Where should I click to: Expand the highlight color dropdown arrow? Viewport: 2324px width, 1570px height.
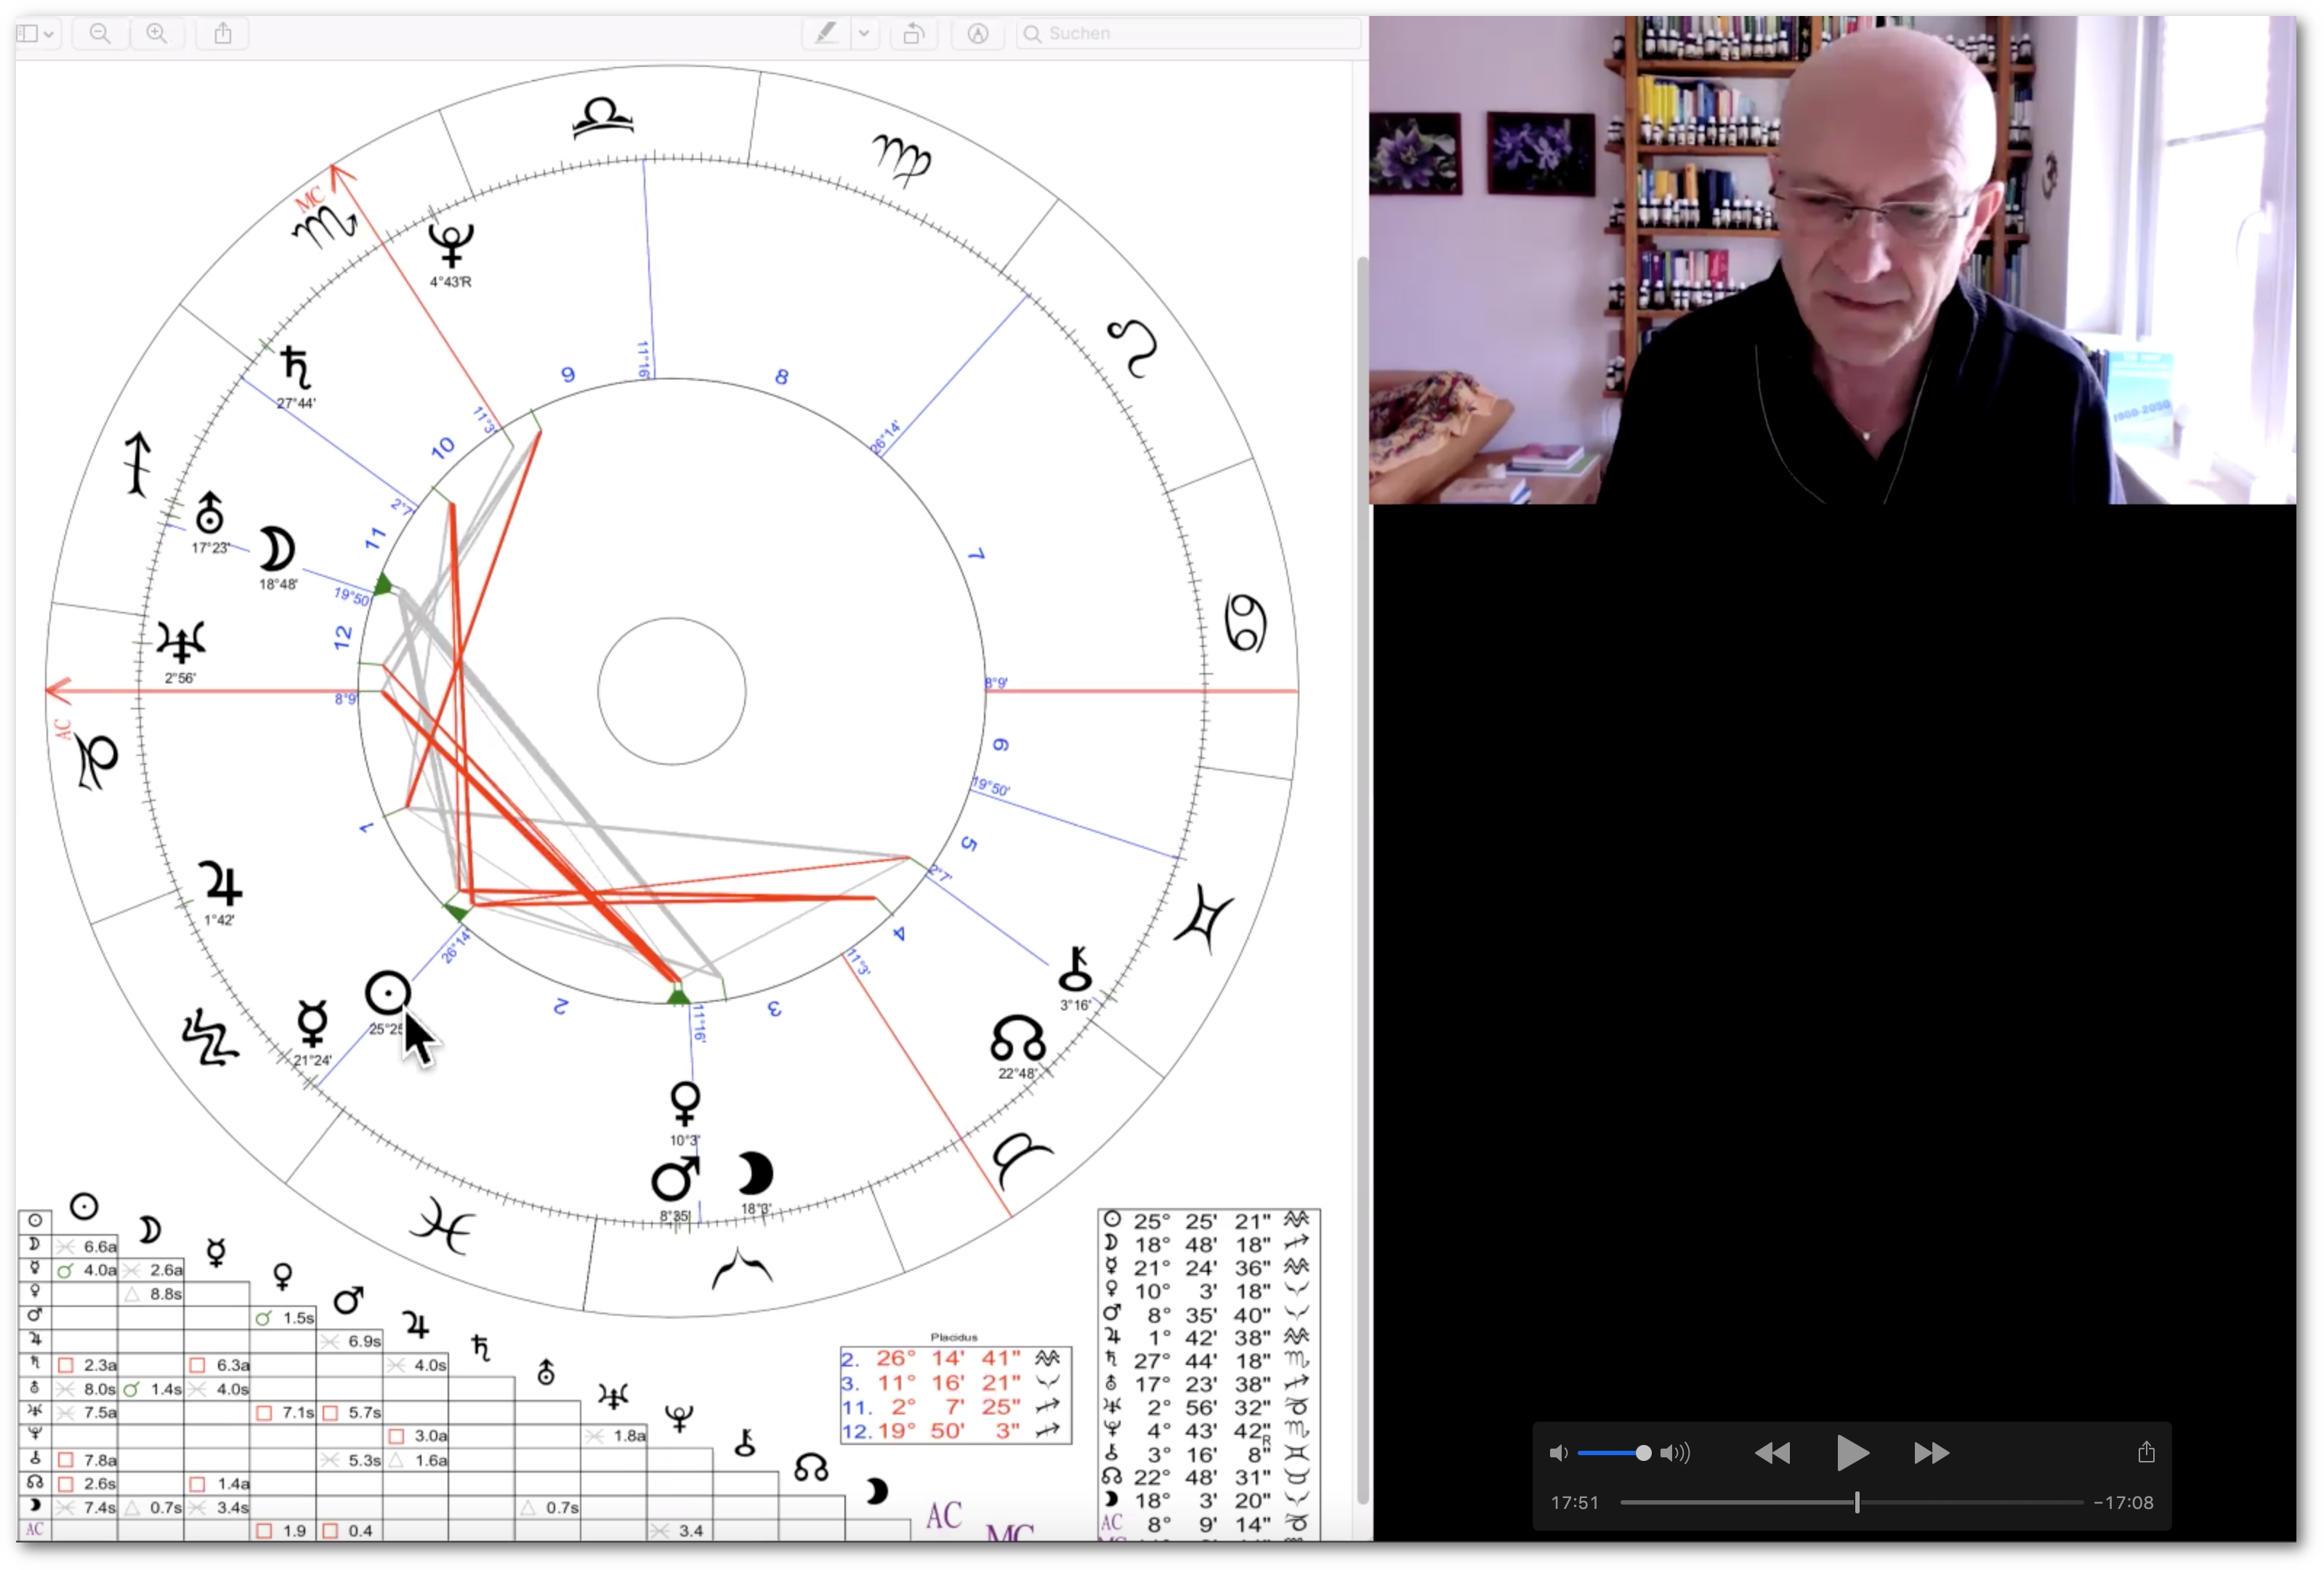[x=864, y=34]
